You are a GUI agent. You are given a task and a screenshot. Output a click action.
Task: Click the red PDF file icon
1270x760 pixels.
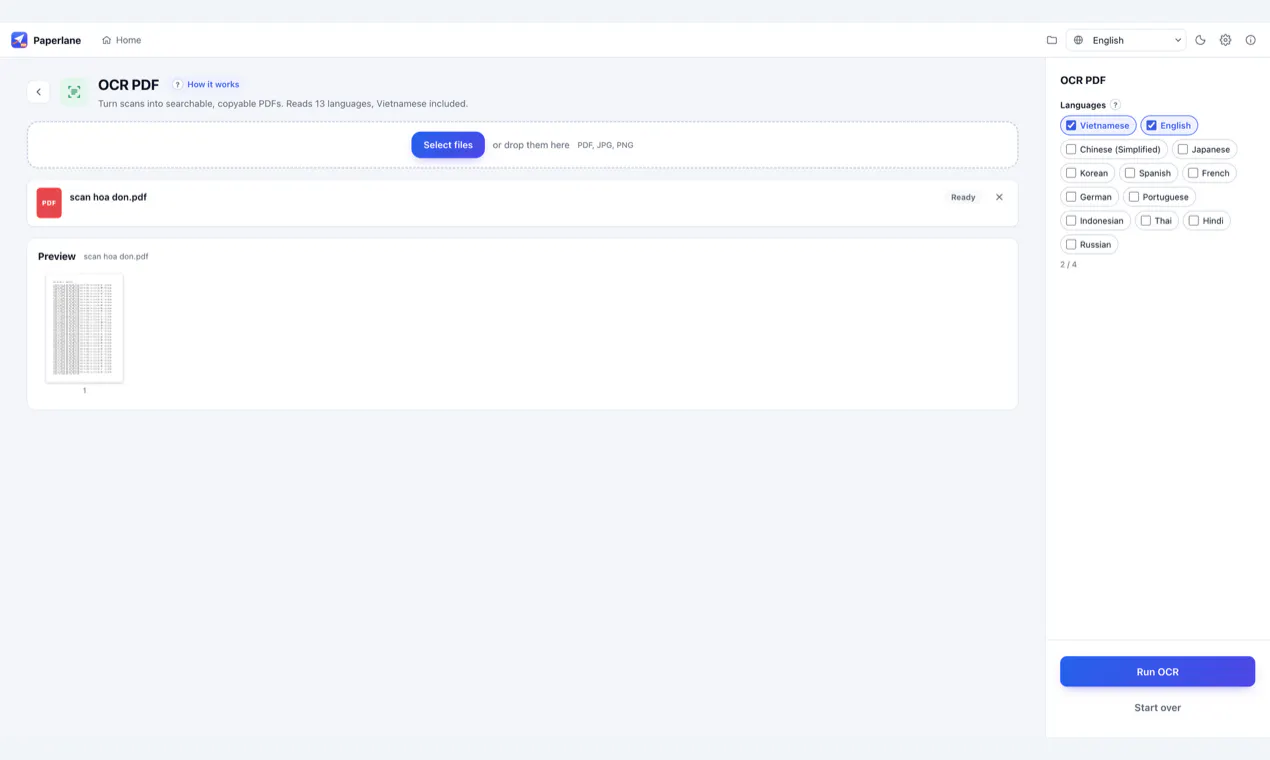click(x=49, y=203)
